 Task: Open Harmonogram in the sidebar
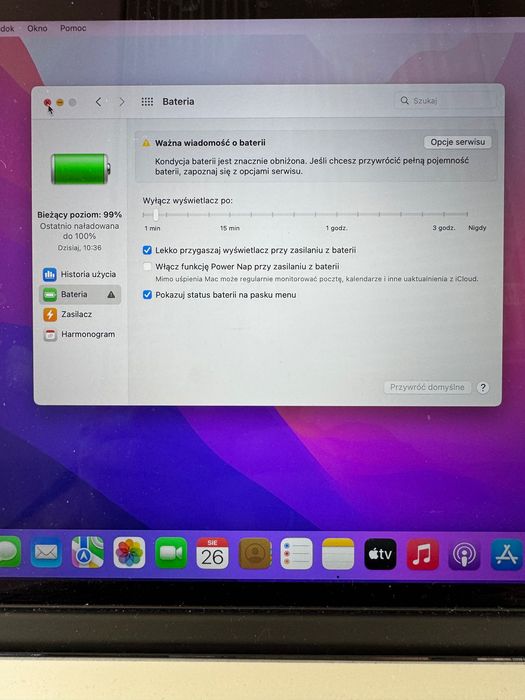pyautogui.click(x=80, y=334)
